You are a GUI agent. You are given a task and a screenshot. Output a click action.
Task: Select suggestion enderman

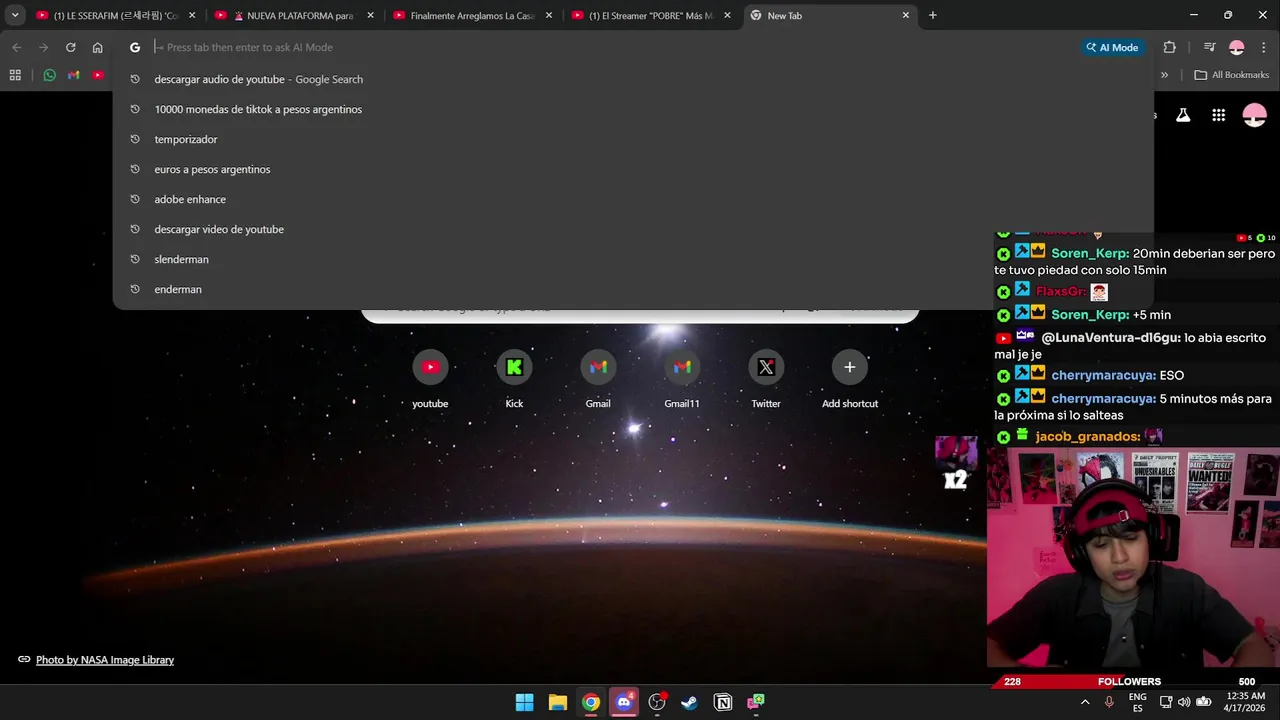coord(633,289)
